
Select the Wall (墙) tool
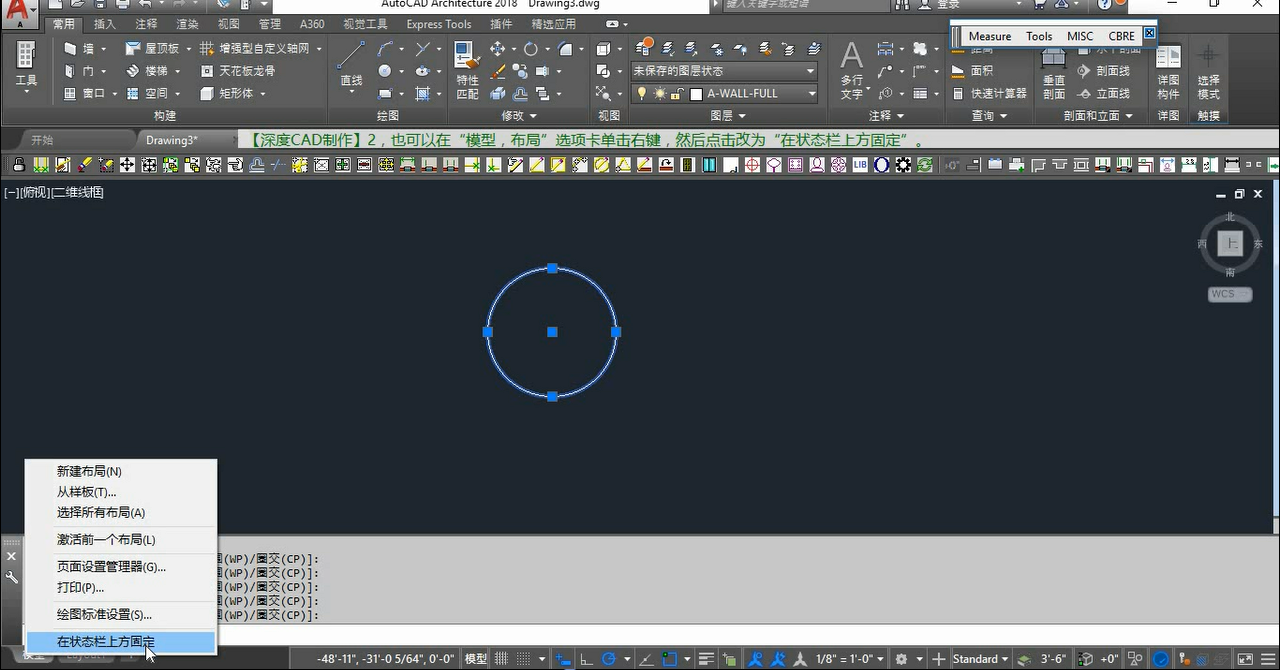pyautogui.click(x=79, y=48)
